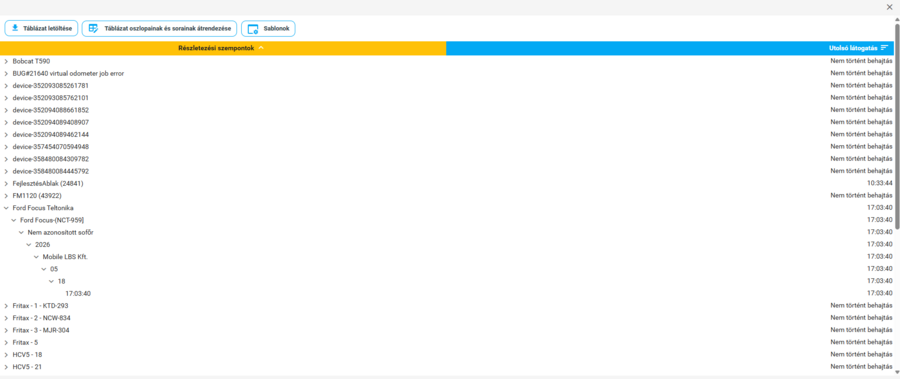The image size is (900, 379).
Task: Expand the Fritax - 1 - KTD-293 row
Action: click(6, 305)
